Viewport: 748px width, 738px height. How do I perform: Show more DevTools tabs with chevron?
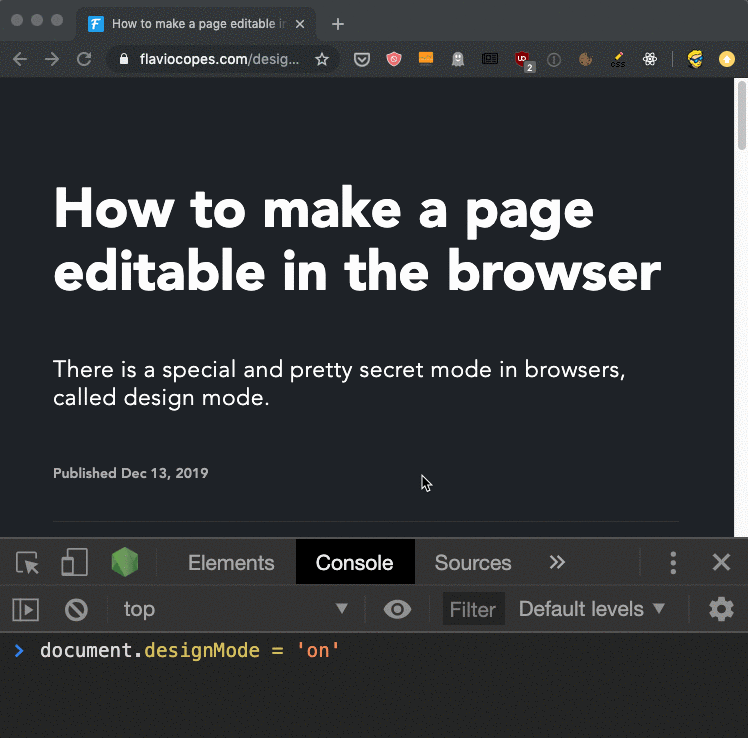coord(558,562)
